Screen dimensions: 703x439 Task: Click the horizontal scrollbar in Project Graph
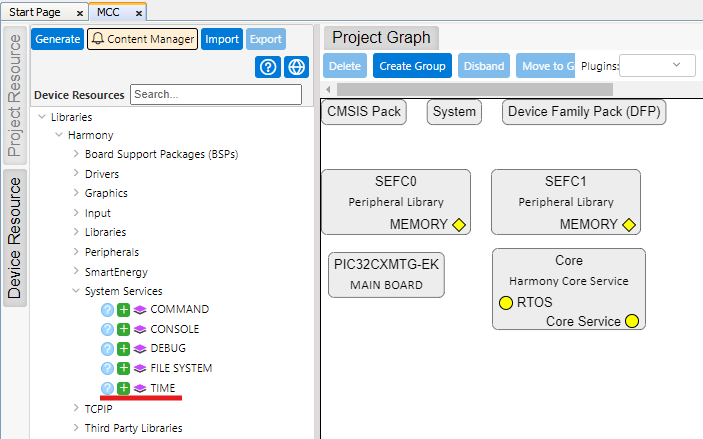coord(500,90)
